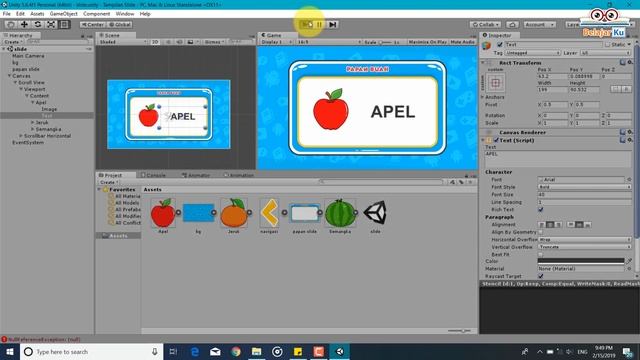Click the Play button
The width and height of the screenshot is (640, 360).
(x=307, y=24)
